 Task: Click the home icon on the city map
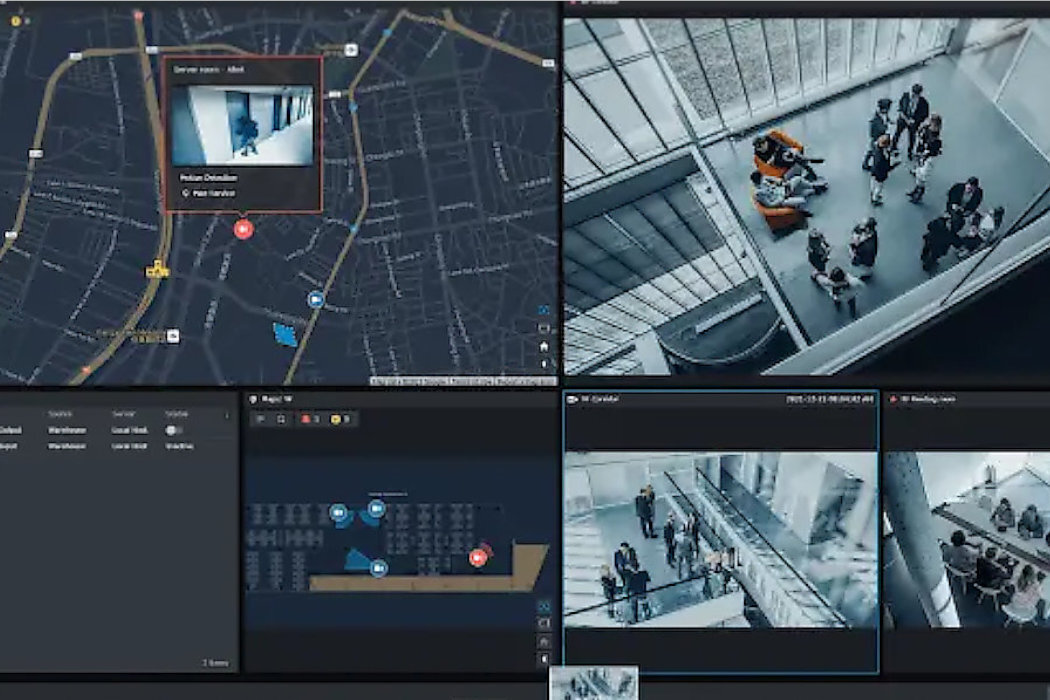pos(544,346)
